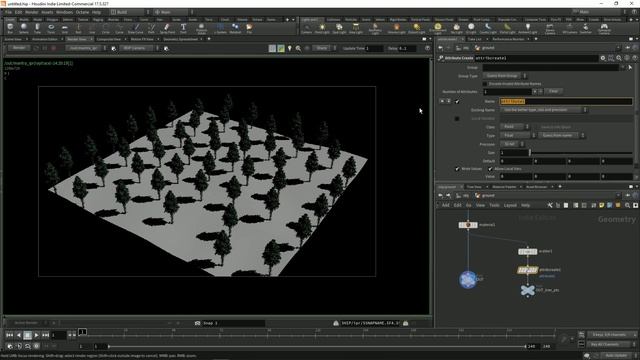
Task: Add a Point Light from shelf
Action: point(322,28)
